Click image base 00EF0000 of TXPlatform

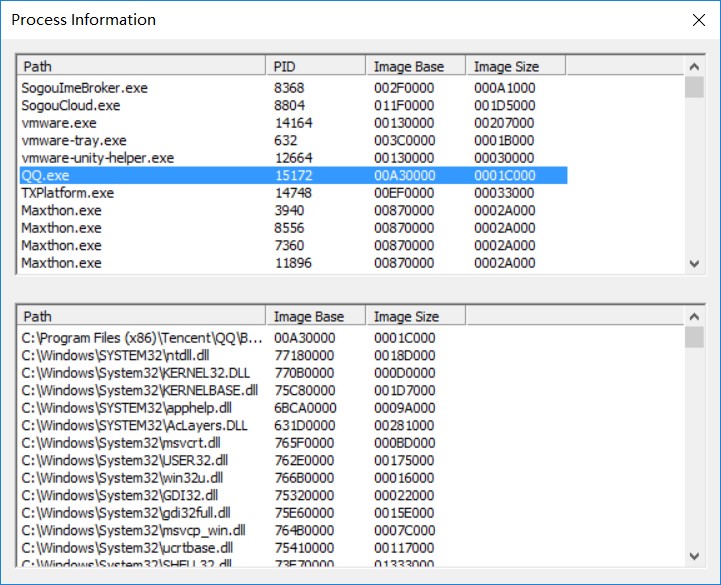404,193
